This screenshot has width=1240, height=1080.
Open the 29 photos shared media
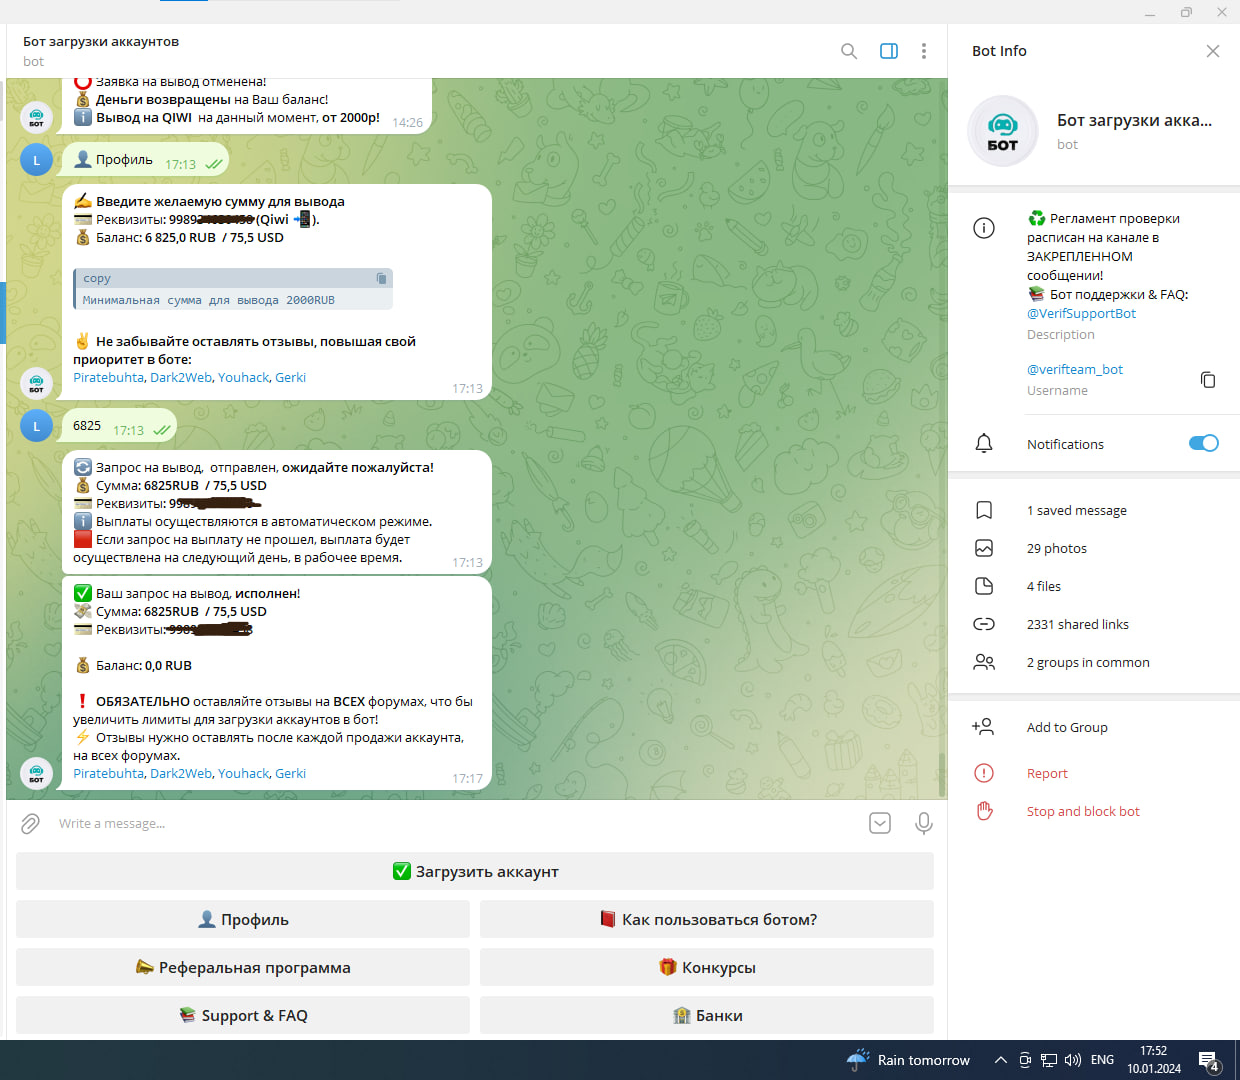pos(1056,548)
